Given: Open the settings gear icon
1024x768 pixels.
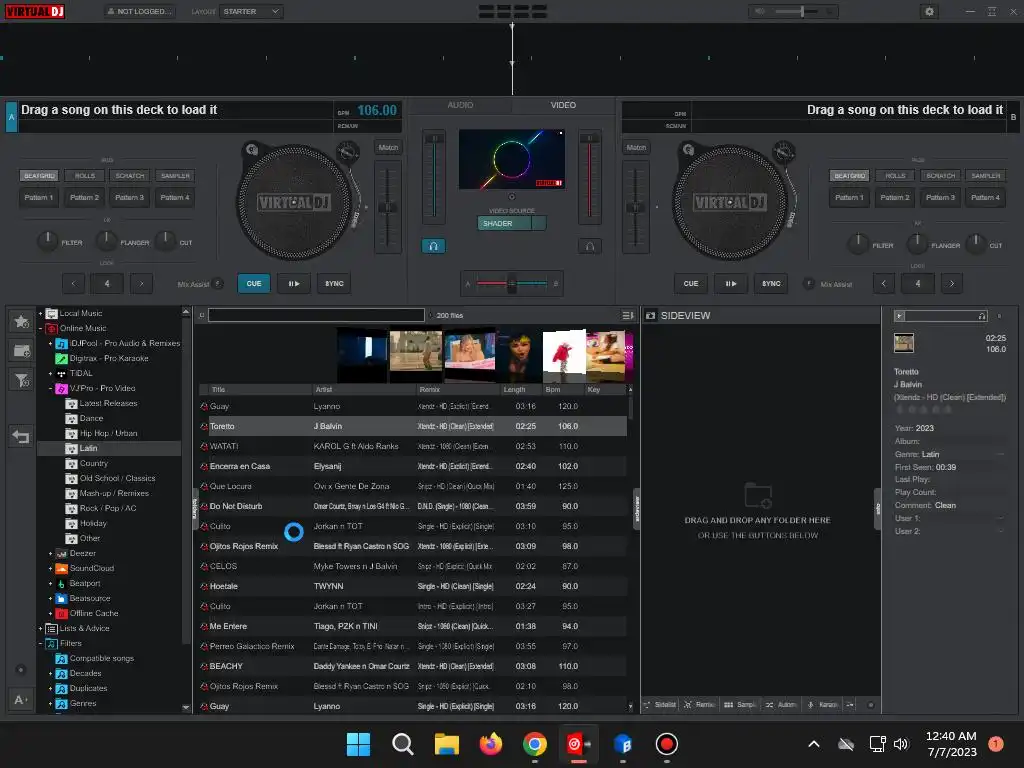Looking at the screenshot, I should pos(929,11).
